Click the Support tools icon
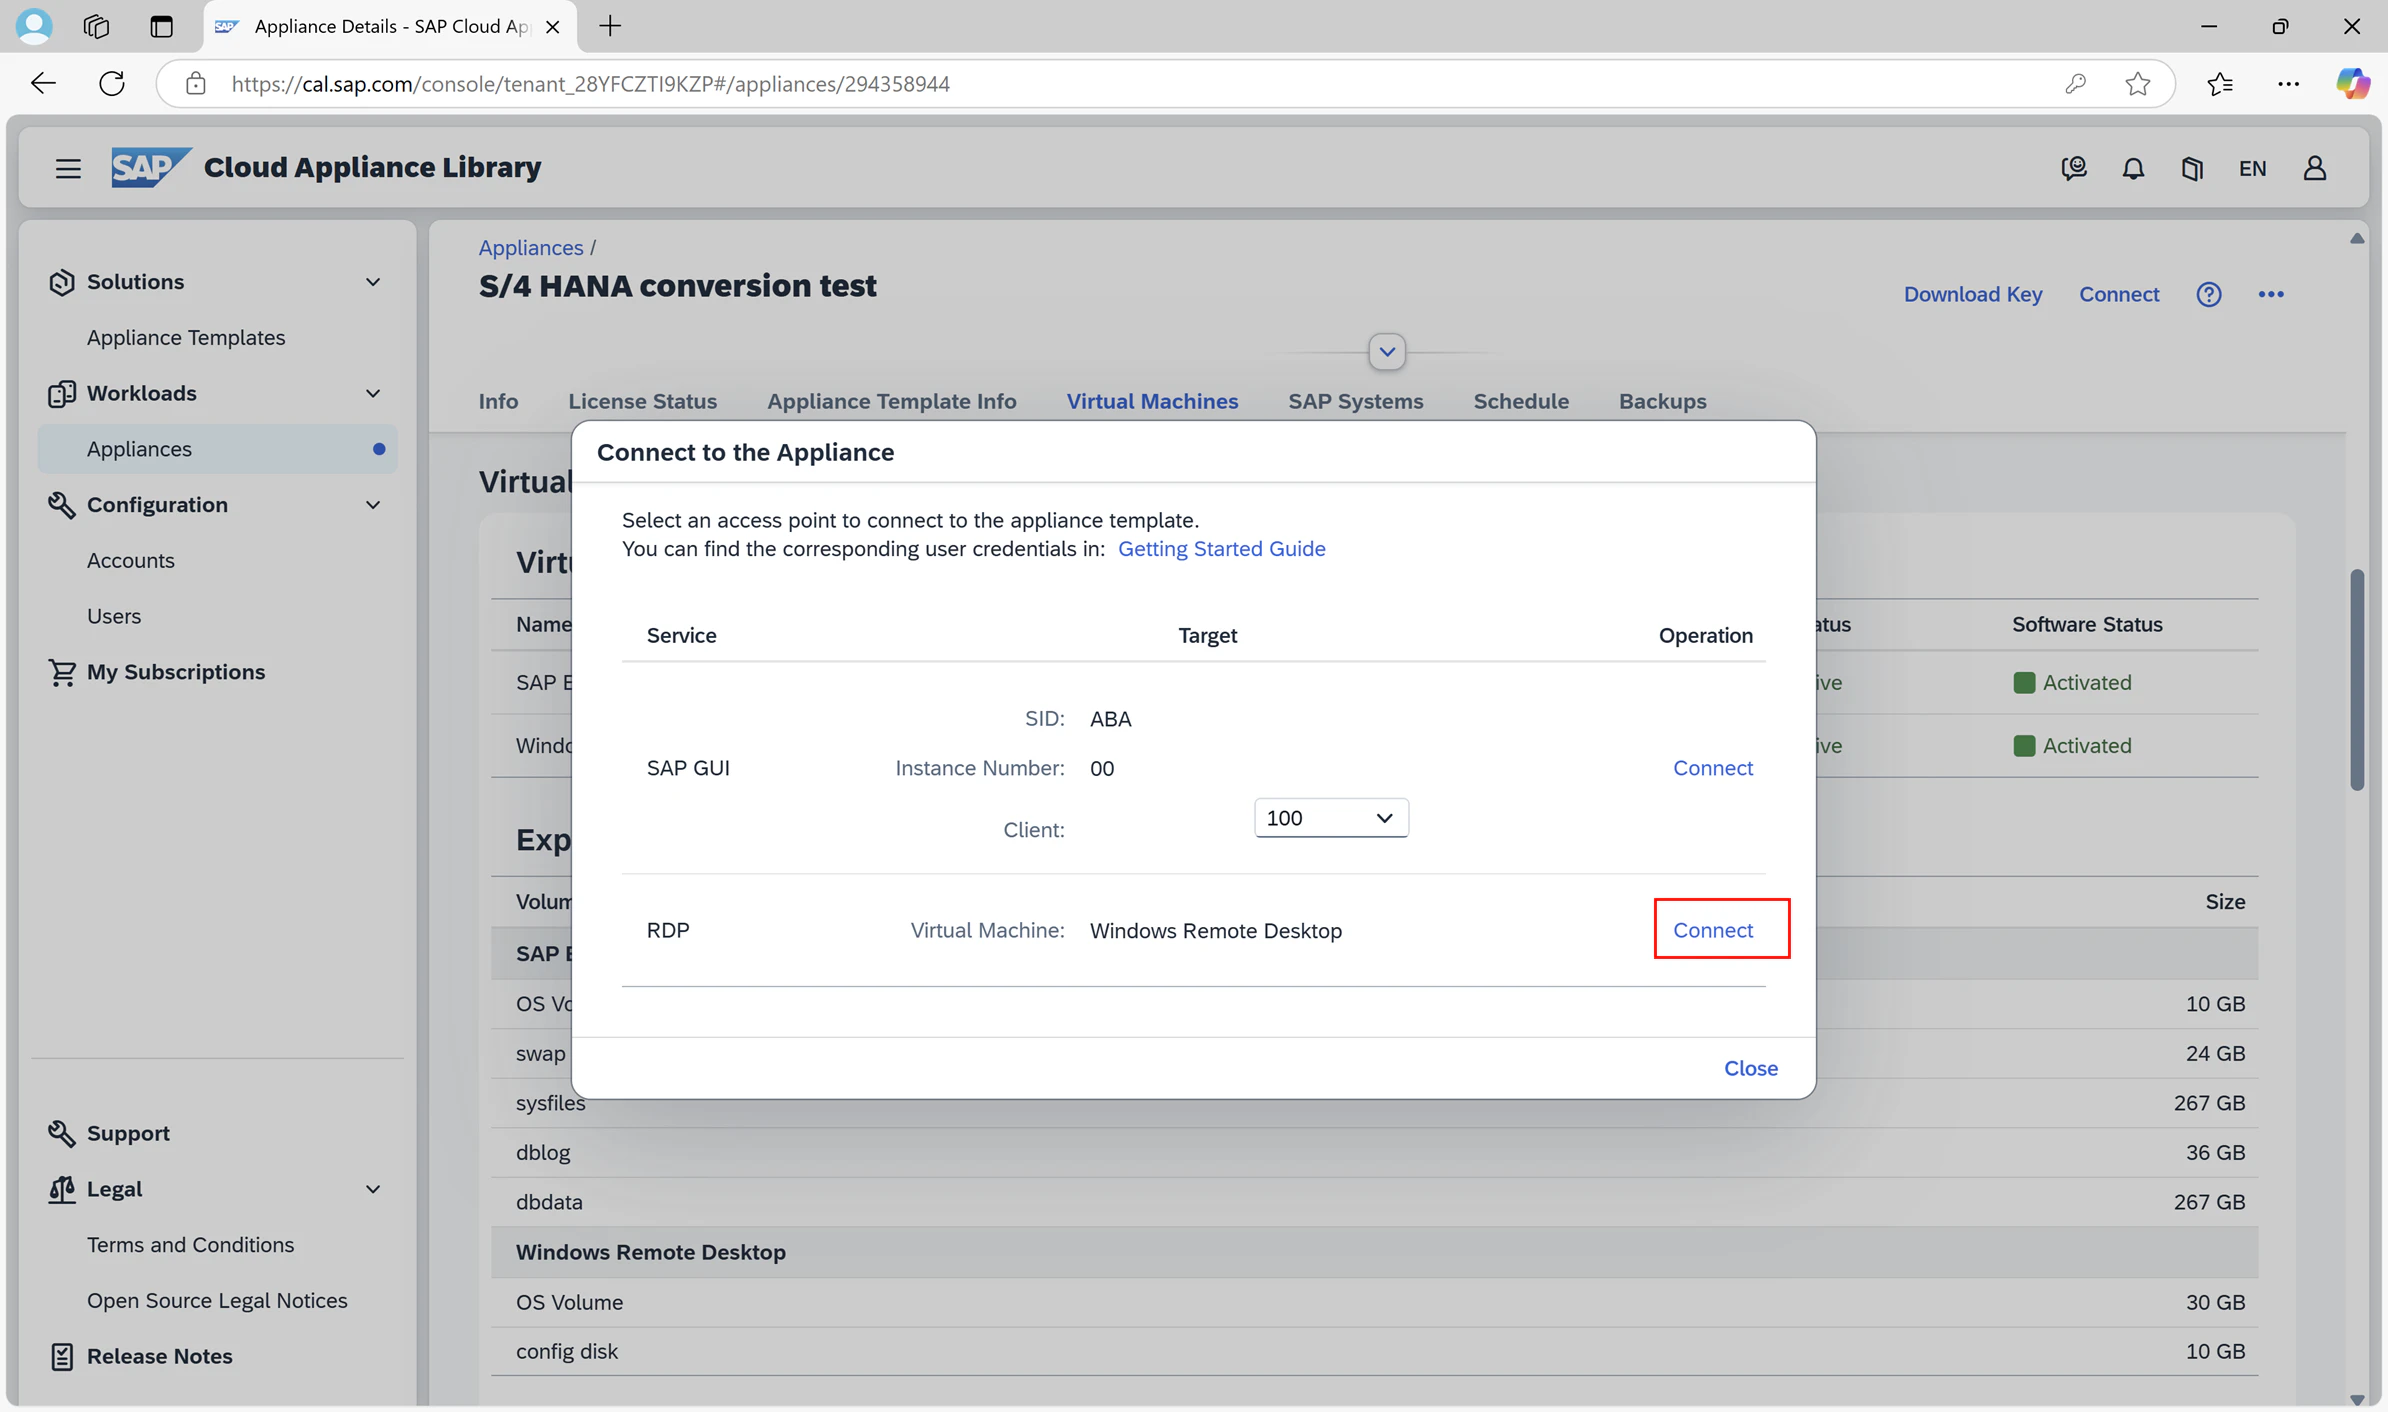The image size is (2388, 1412). pos(62,1133)
